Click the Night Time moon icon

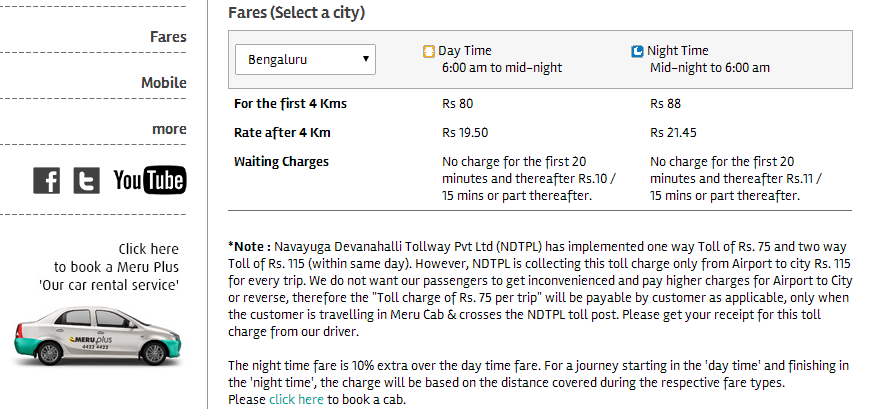[637, 51]
